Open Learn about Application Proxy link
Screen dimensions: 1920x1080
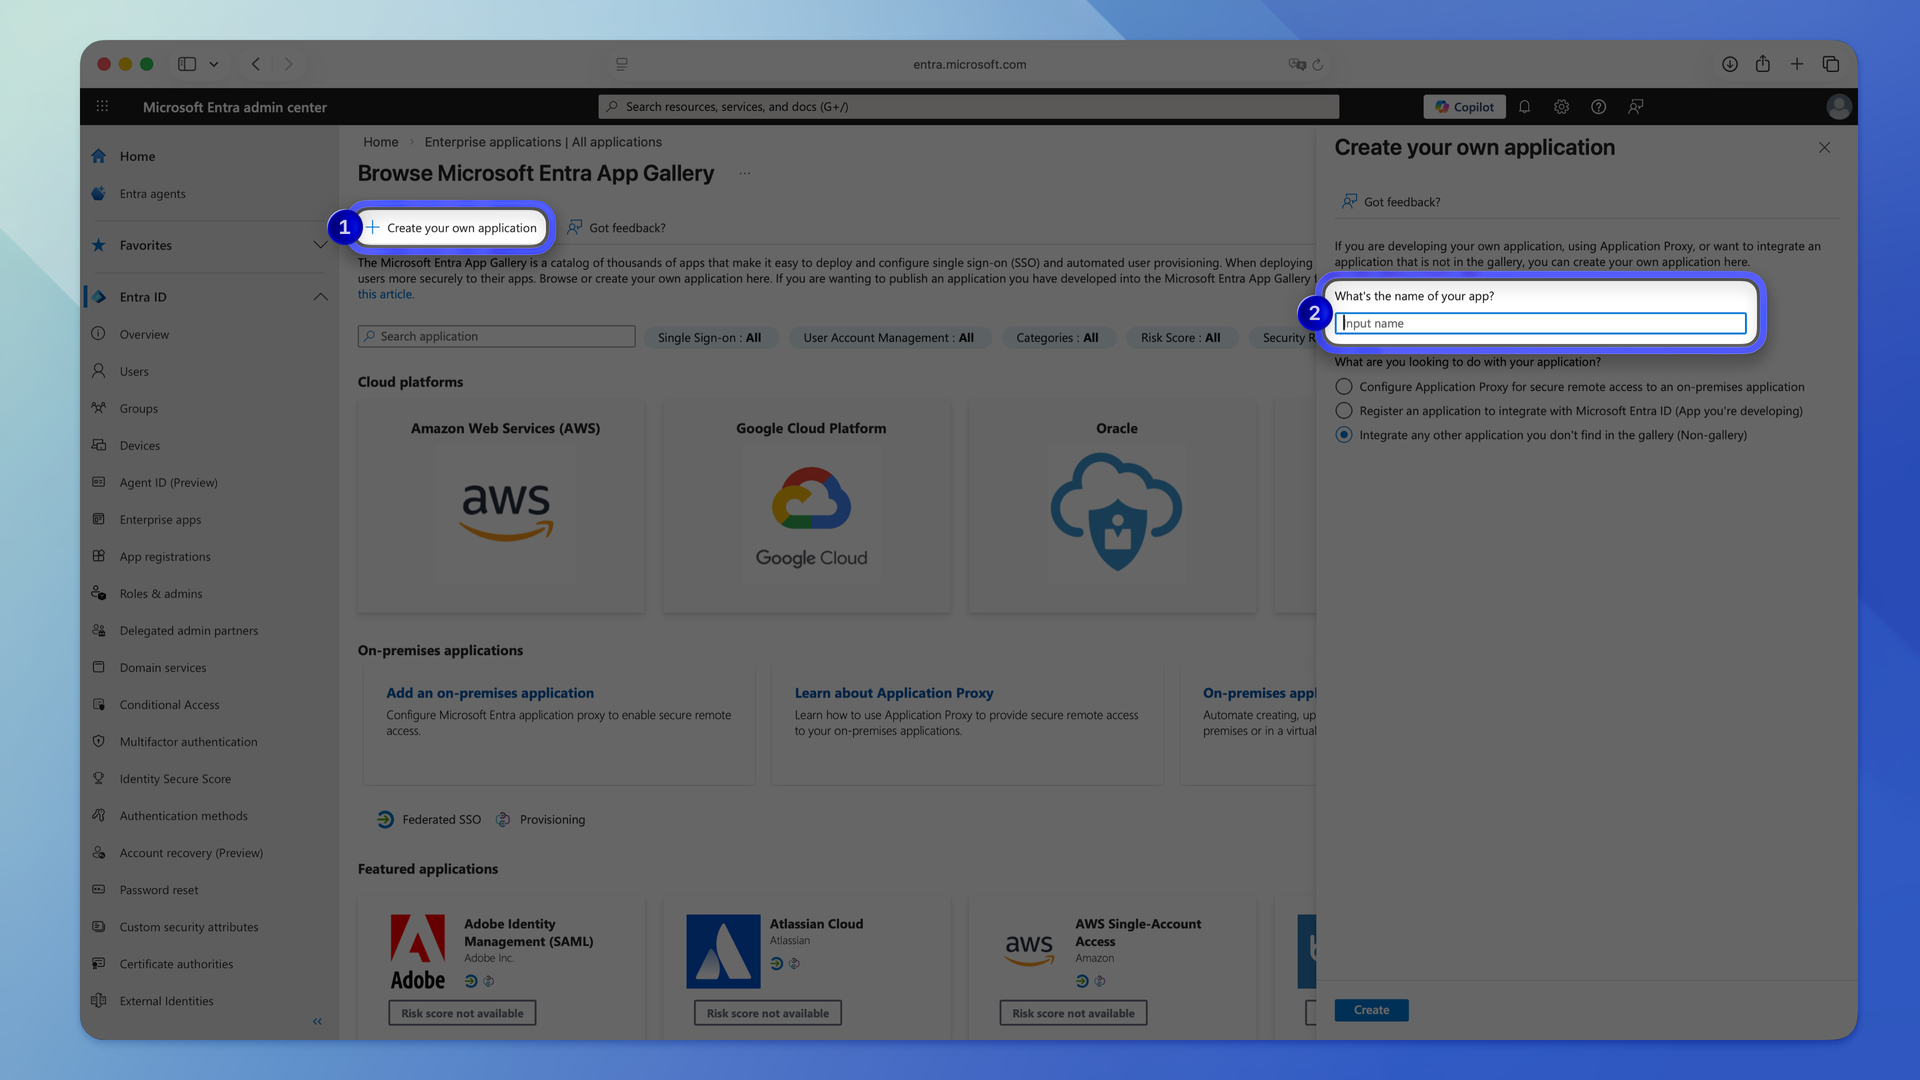click(x=894, y=692)
